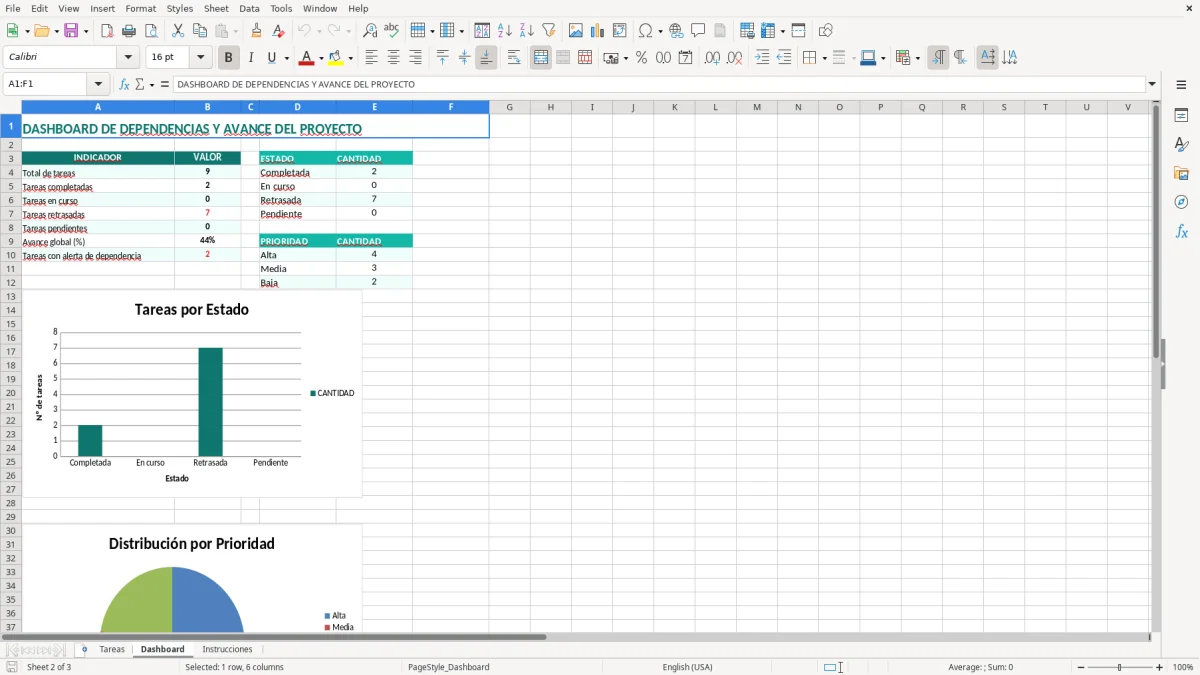1200x675 pixels.
Task: Format the cell as Percent
Action: pyautogui.click(x=642, y=58)
